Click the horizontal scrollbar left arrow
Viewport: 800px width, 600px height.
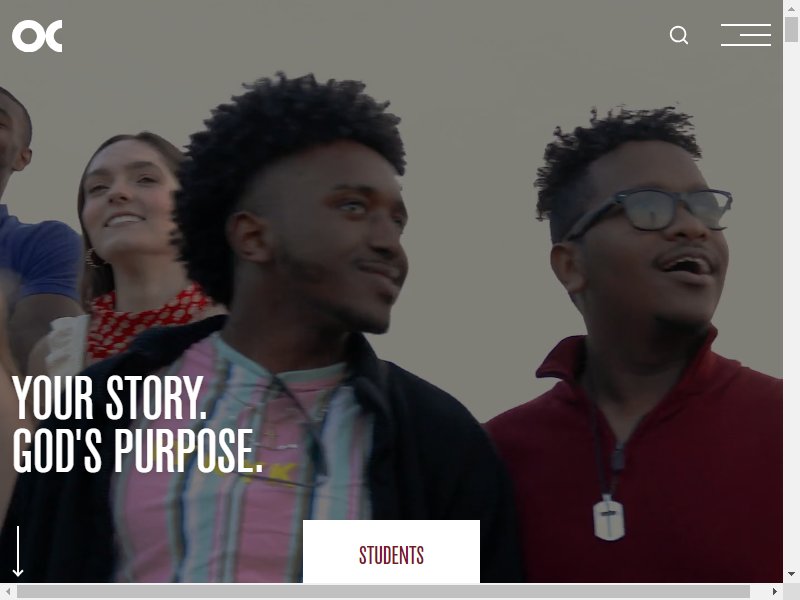pos(8,591)
